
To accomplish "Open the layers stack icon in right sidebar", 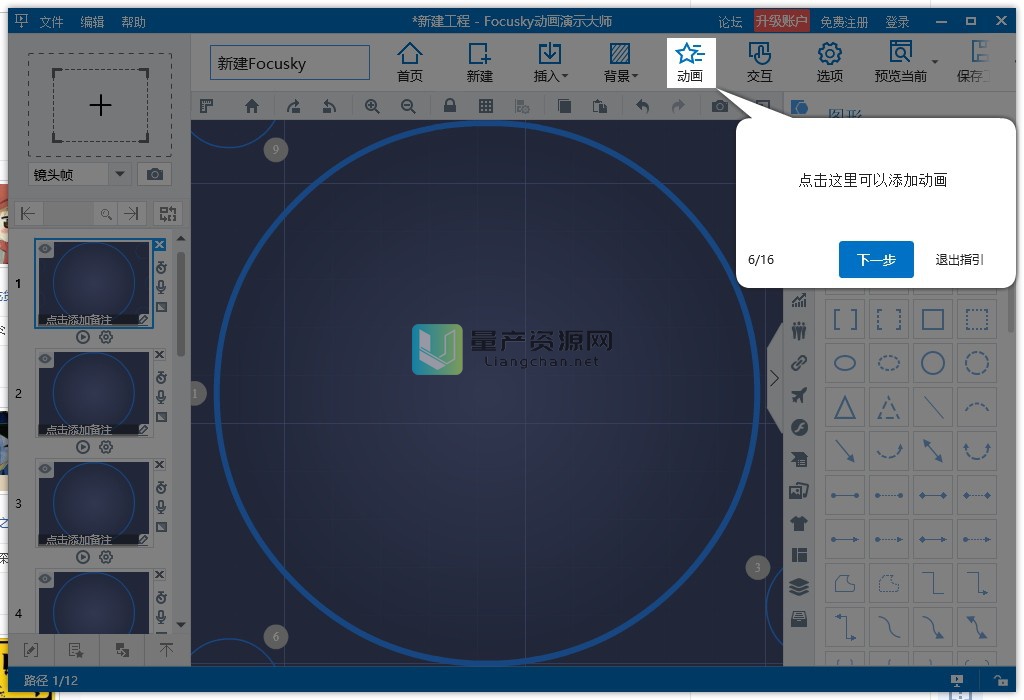I will pyautogui.click(x=799, y=586).
